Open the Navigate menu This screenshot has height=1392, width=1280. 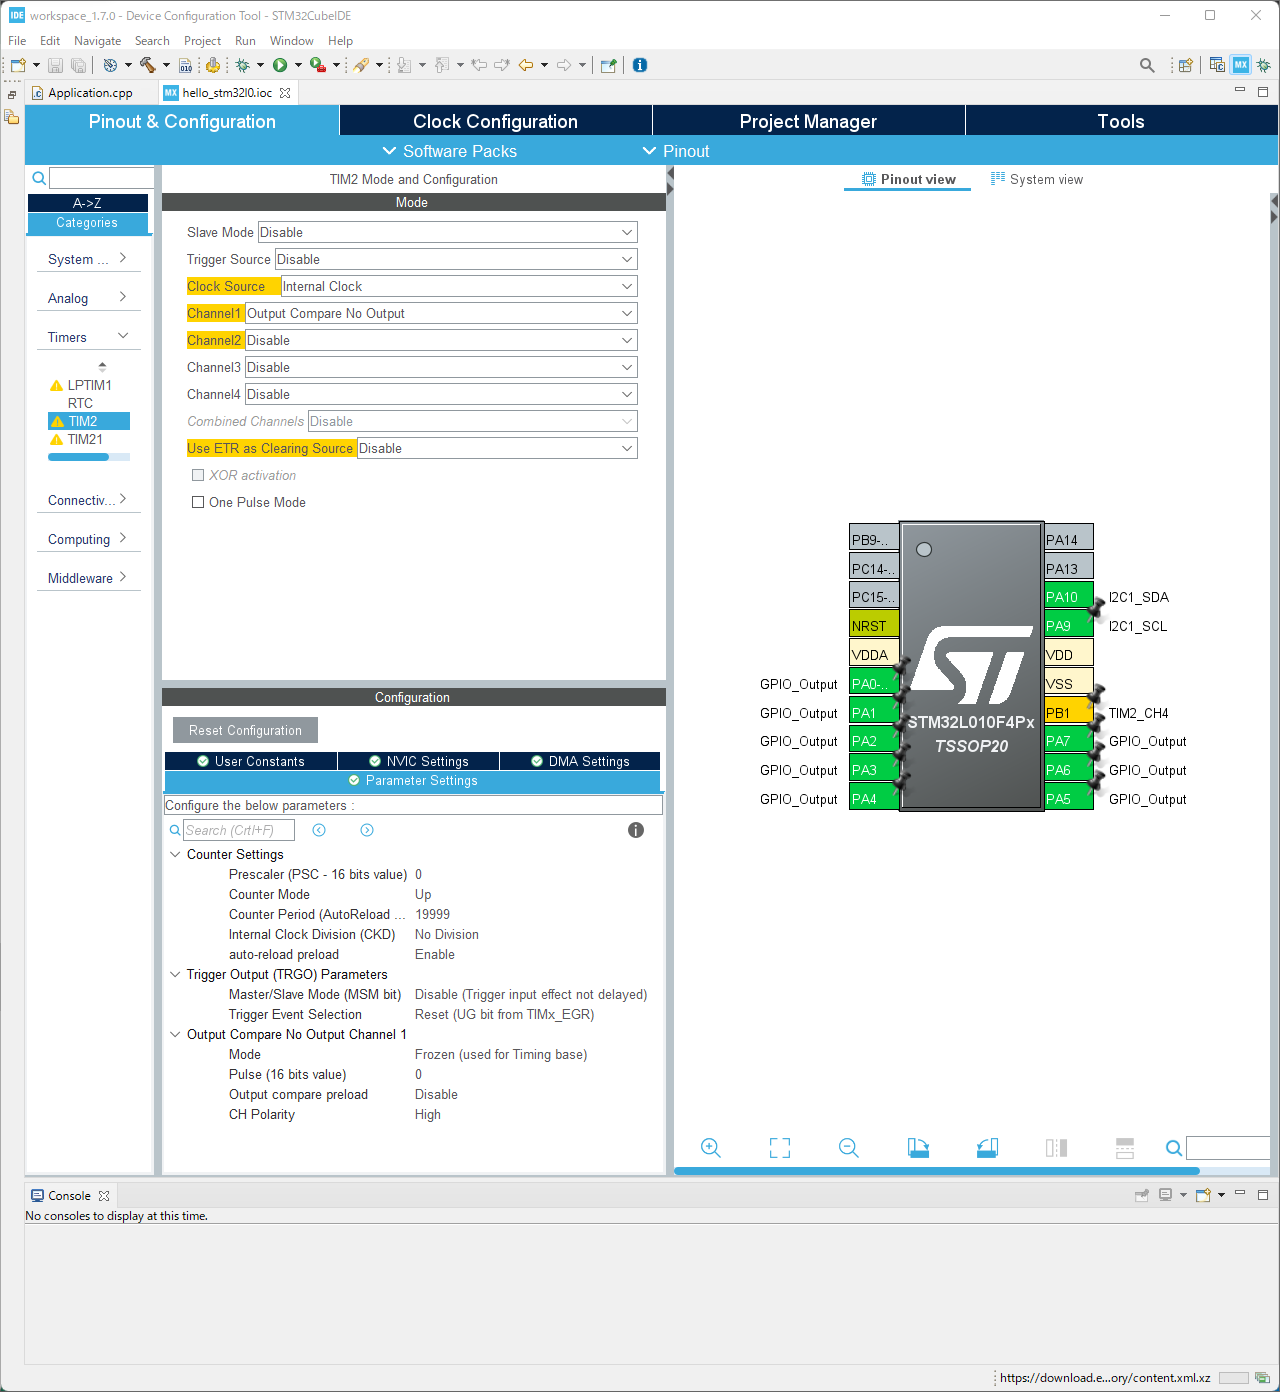coord(97,41)
